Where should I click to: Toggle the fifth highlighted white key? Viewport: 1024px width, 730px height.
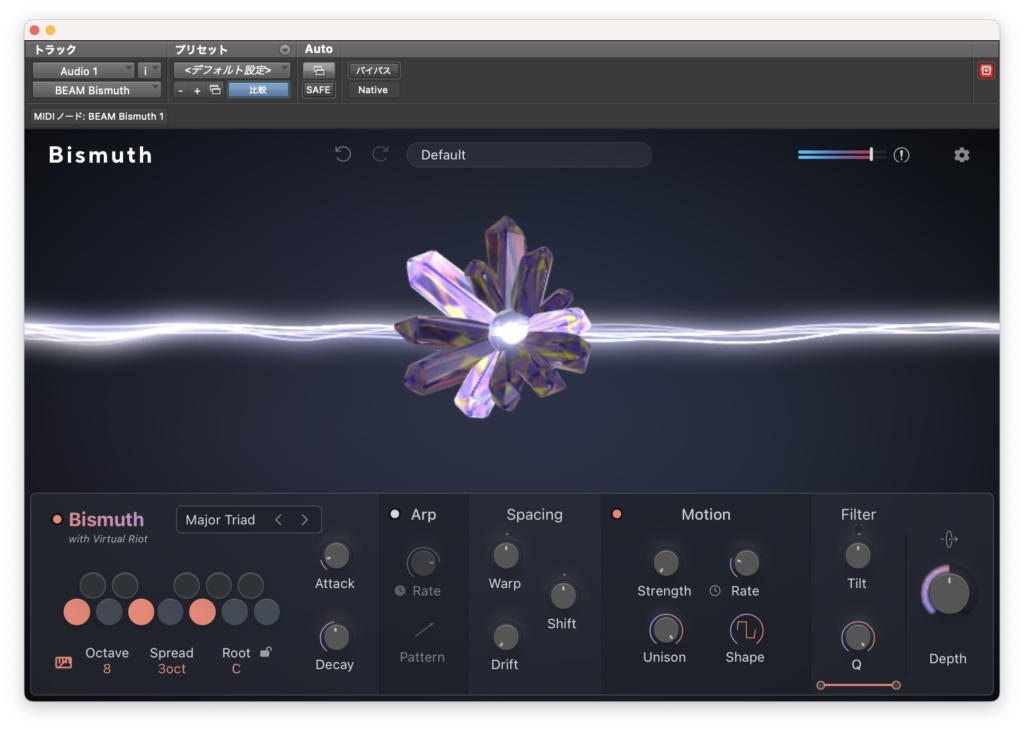coord(202,612)
